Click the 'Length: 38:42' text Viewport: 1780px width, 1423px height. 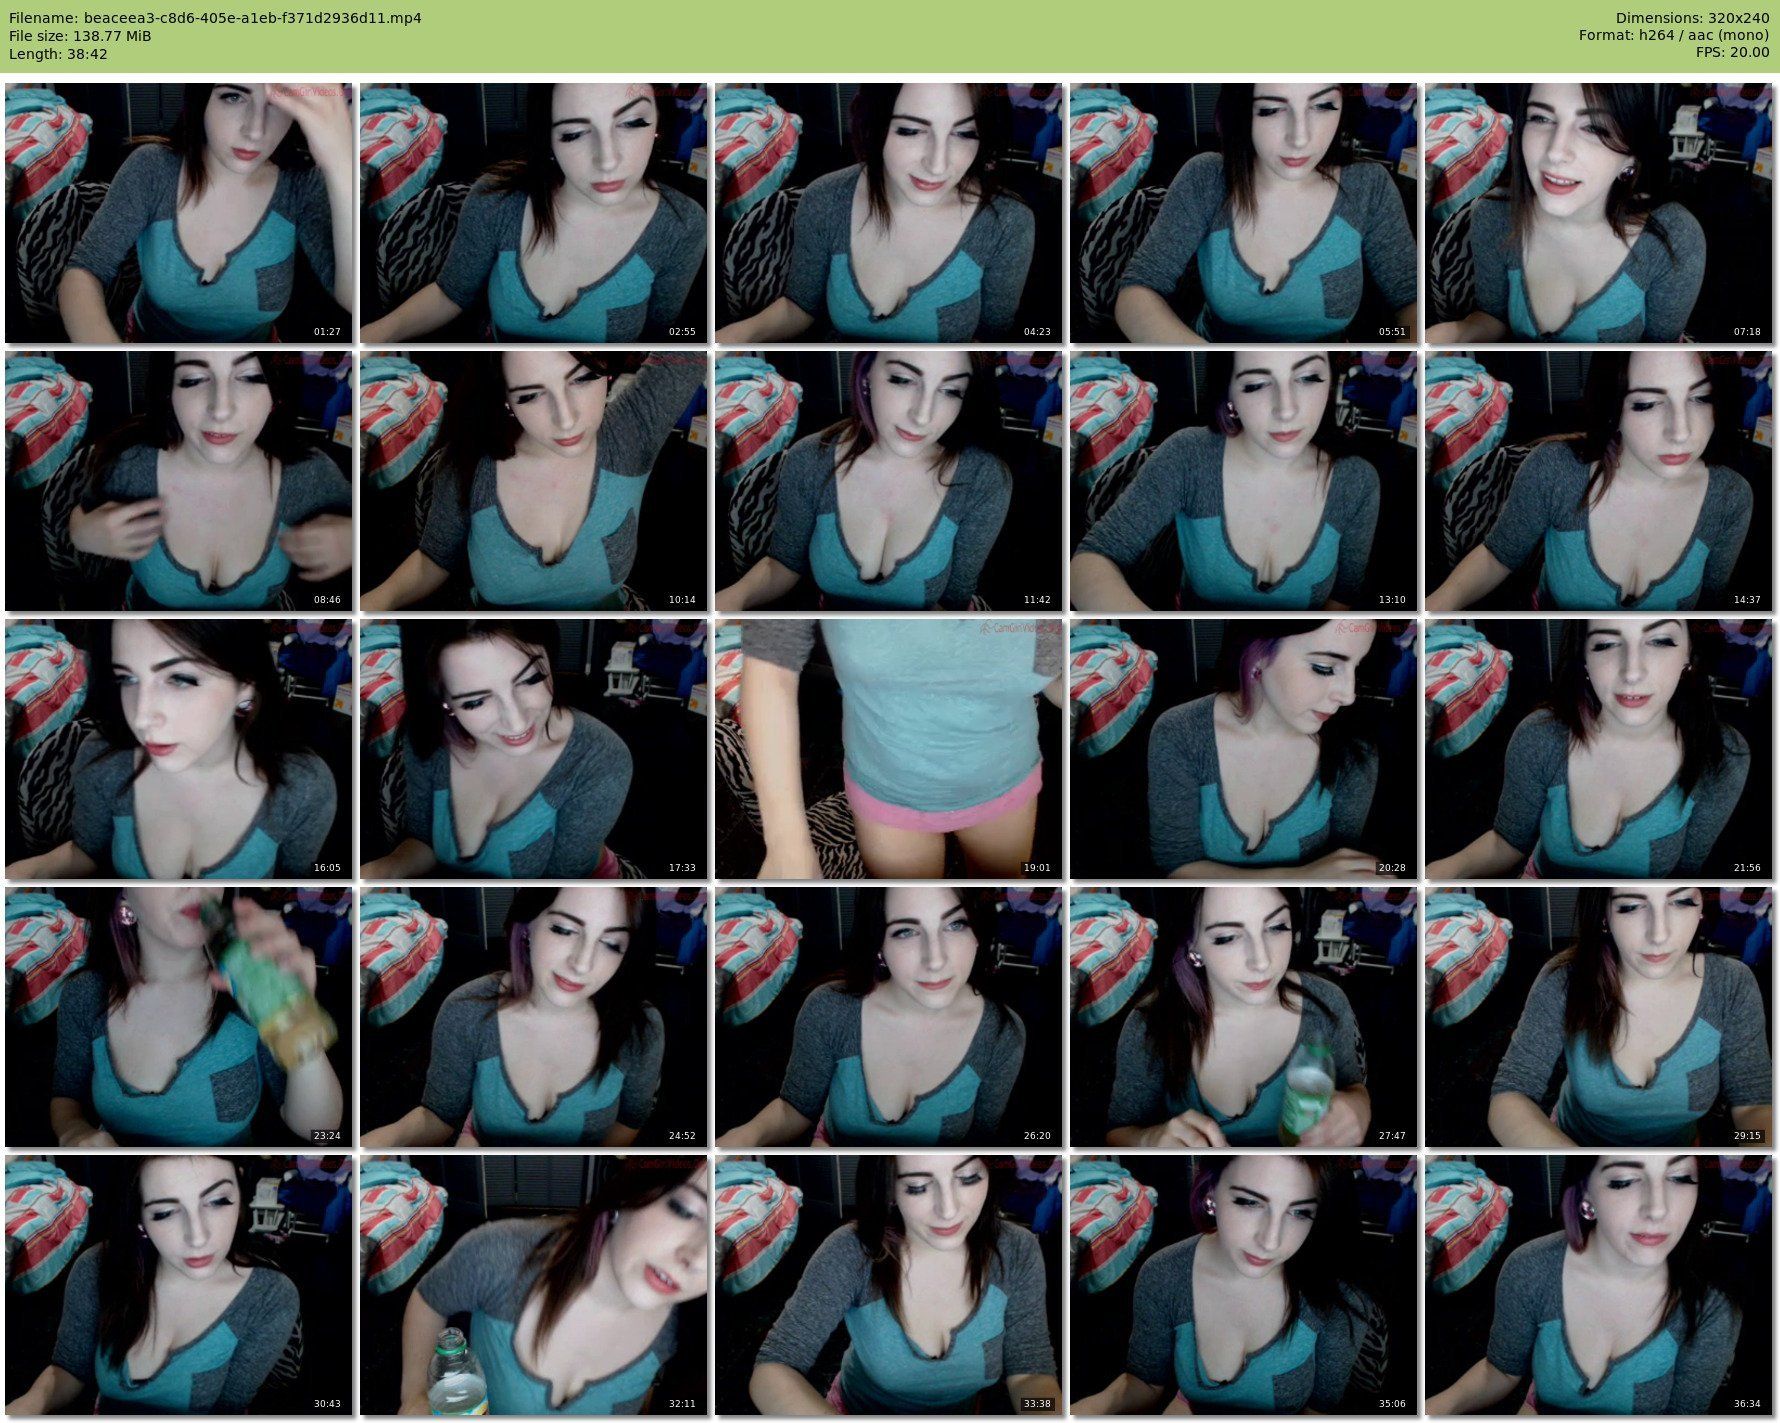point(58,54)
